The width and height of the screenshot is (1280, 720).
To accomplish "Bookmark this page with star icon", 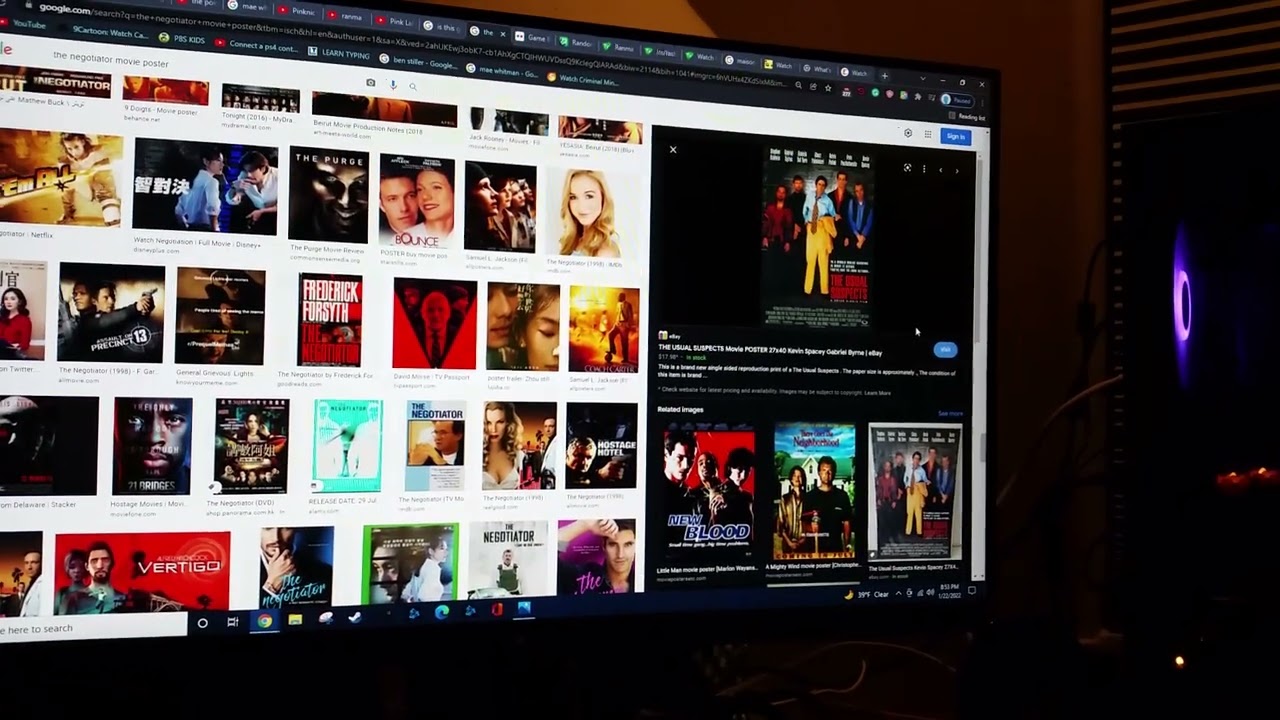I will [x=828, y=88].
